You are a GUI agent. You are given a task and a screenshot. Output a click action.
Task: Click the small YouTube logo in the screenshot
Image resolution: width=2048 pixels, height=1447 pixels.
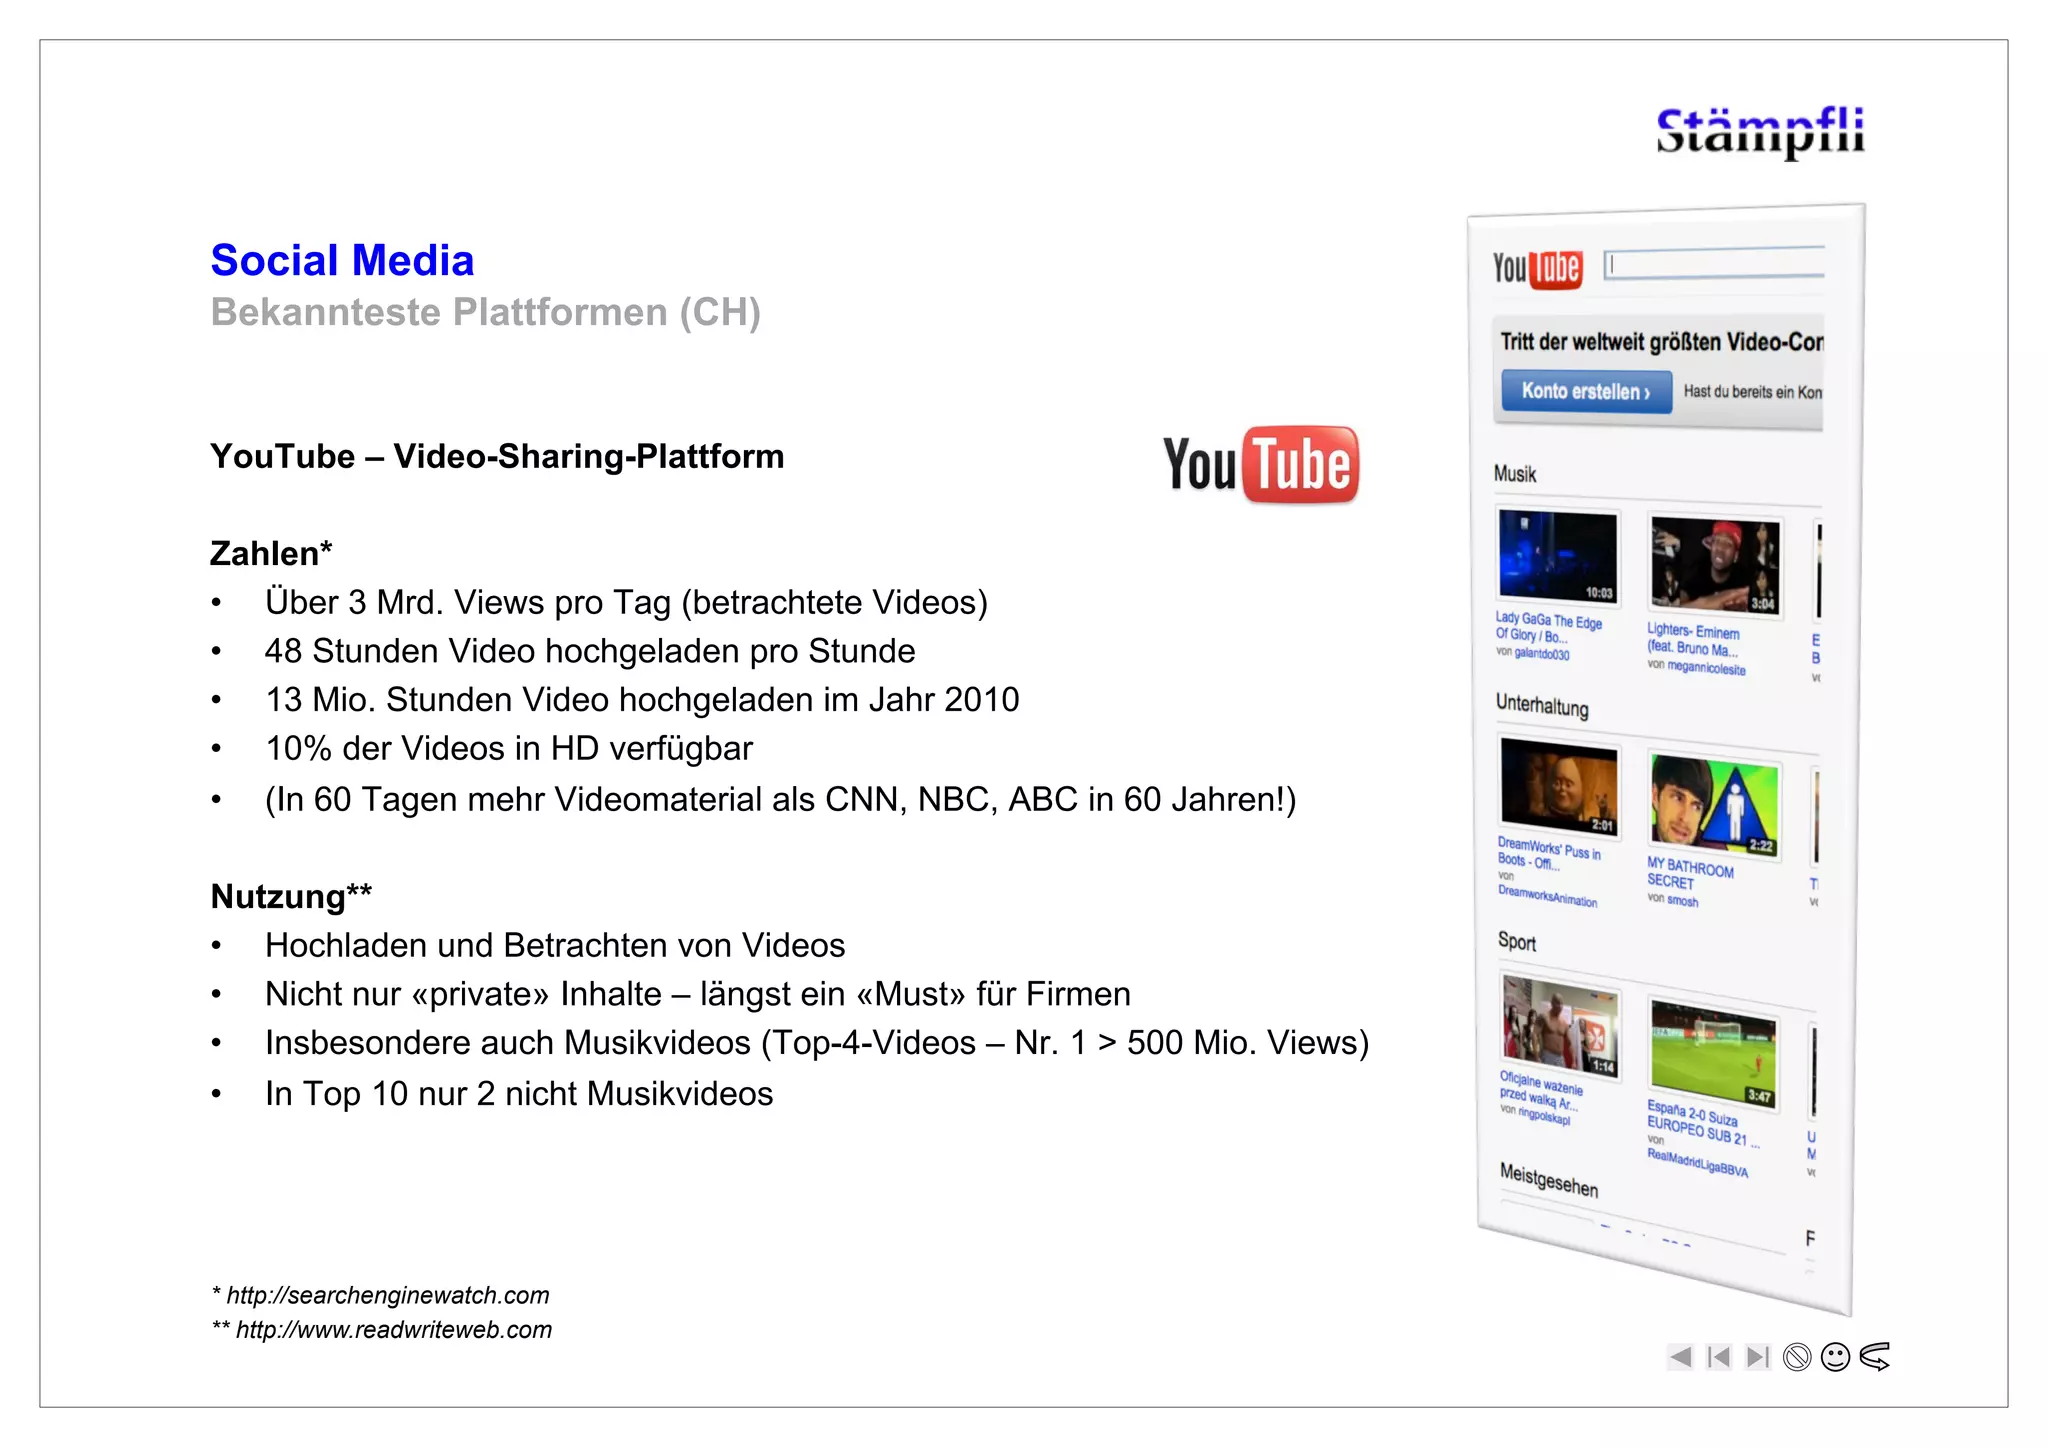point(1537,268)
